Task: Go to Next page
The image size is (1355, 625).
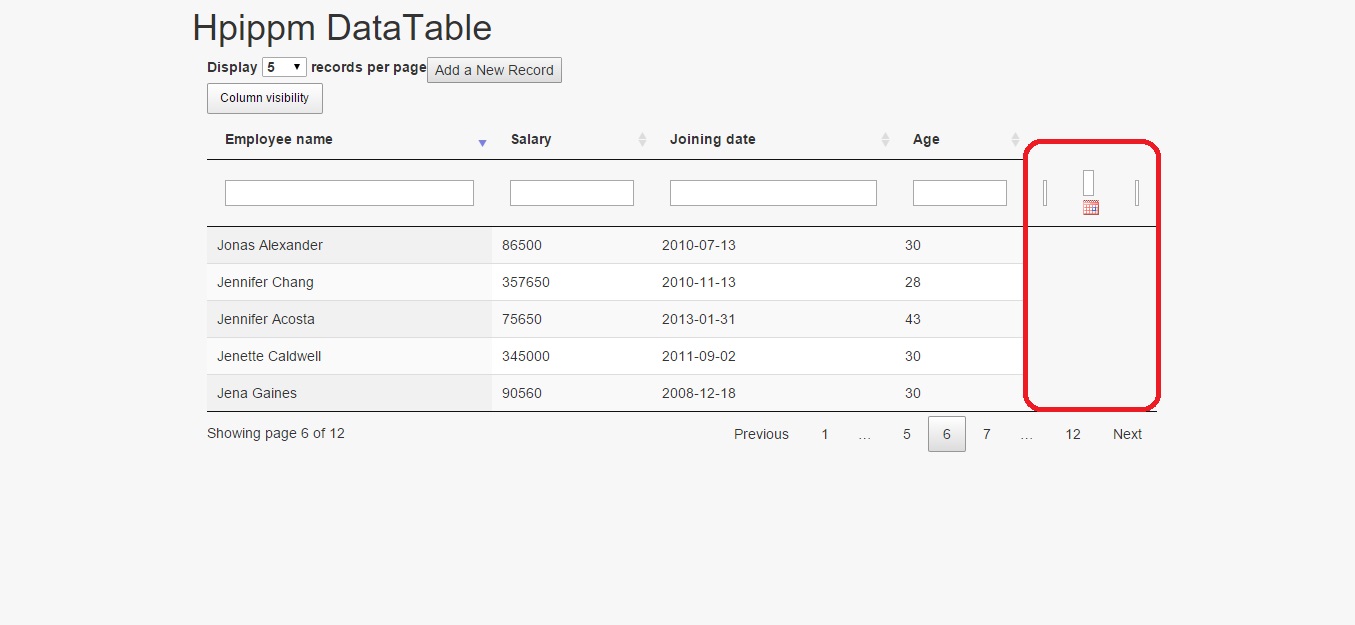Action: 1127,434
